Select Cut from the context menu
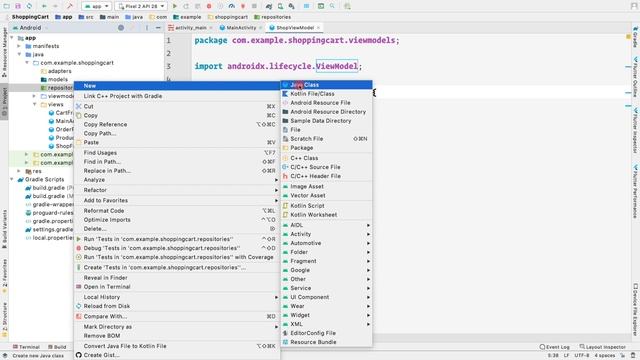This screenshot has height=360, width=640. click(177, 107)
